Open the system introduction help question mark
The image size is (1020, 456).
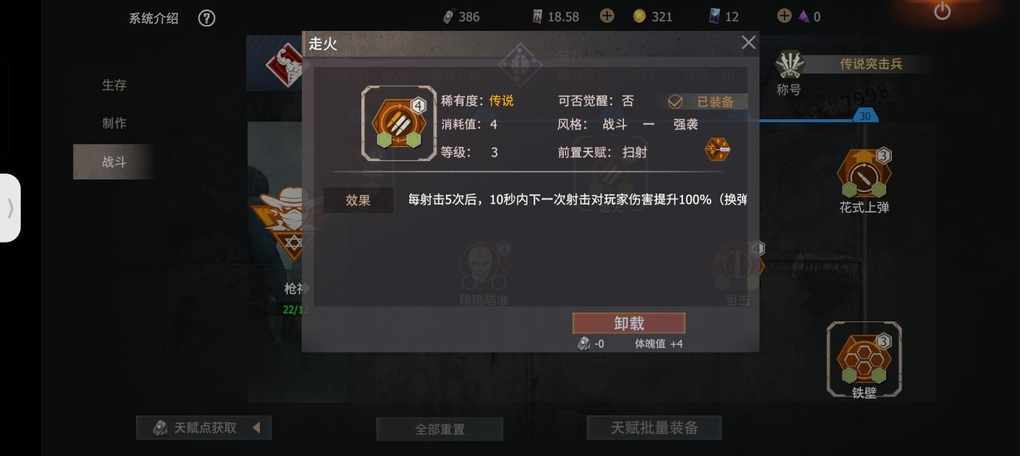[206, 18]
